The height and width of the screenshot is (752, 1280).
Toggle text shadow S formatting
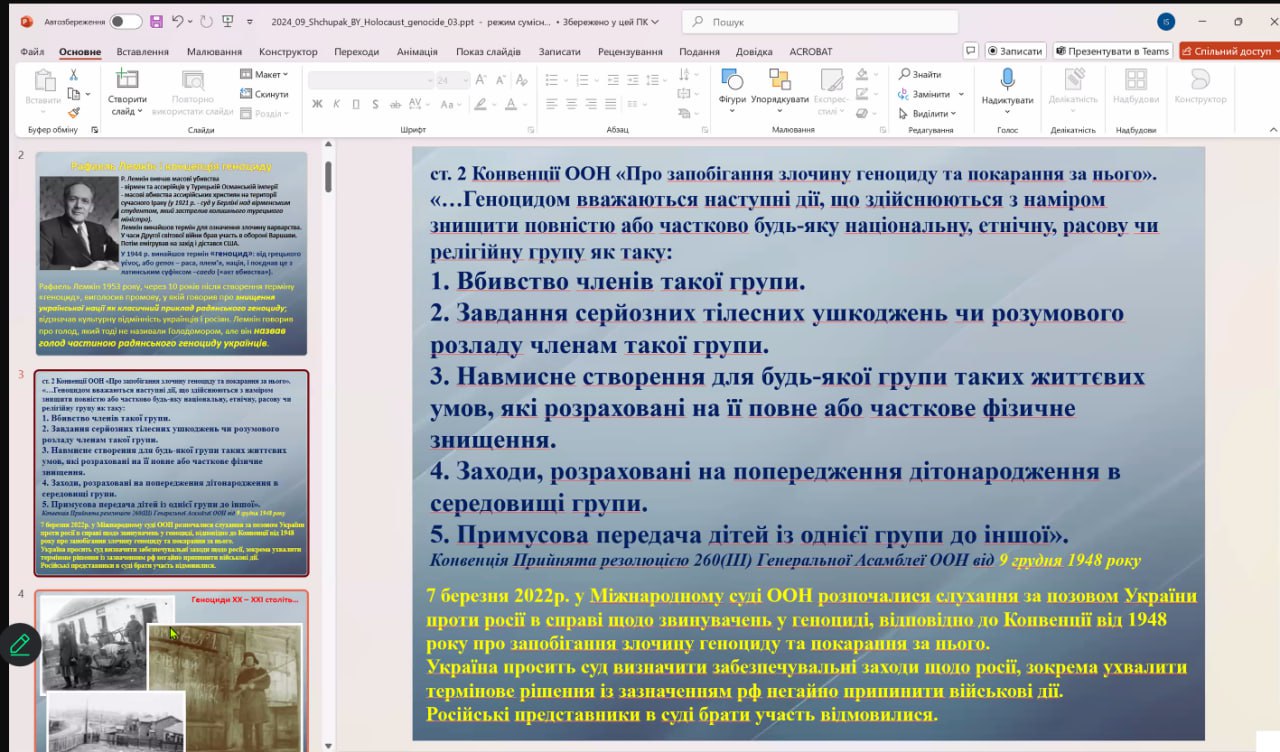tap(373, 104)
